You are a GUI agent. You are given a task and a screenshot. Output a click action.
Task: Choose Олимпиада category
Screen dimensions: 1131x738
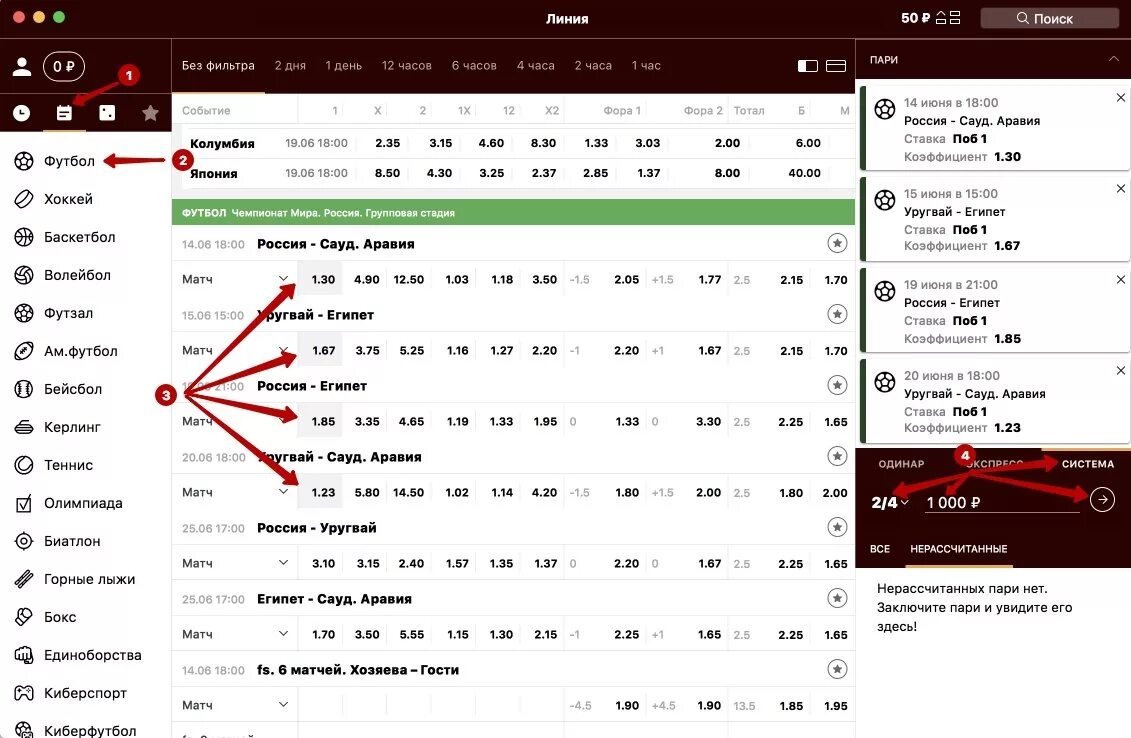(85, 503)
